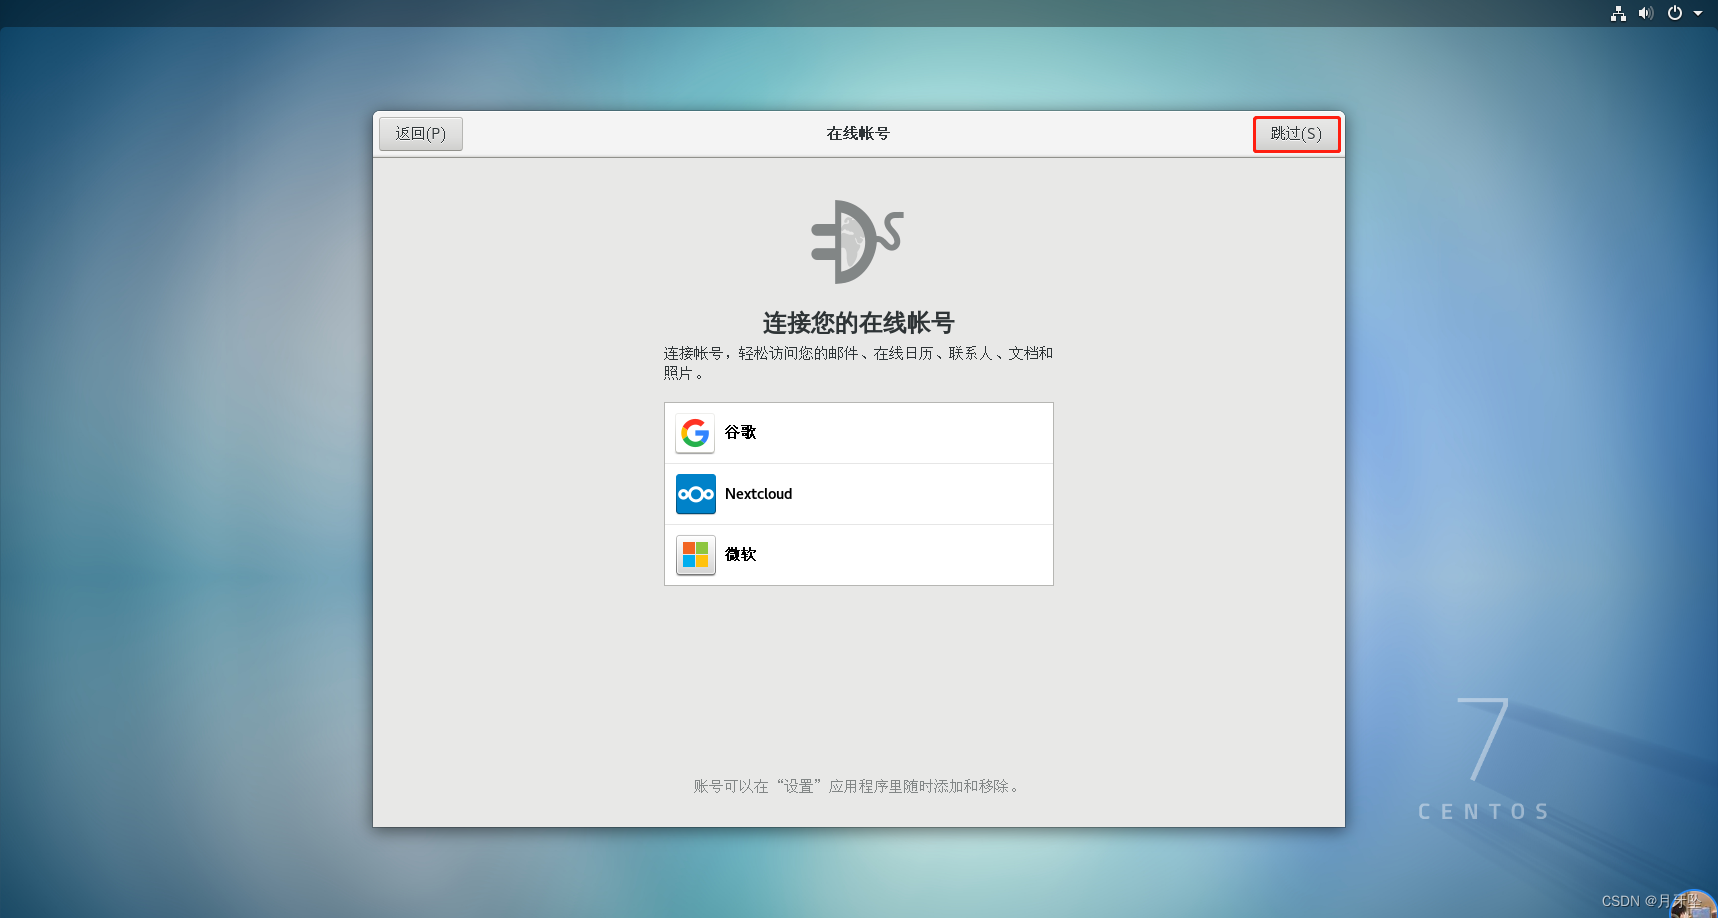Click the 连接您的在线帐号 heading

(858, 323)
